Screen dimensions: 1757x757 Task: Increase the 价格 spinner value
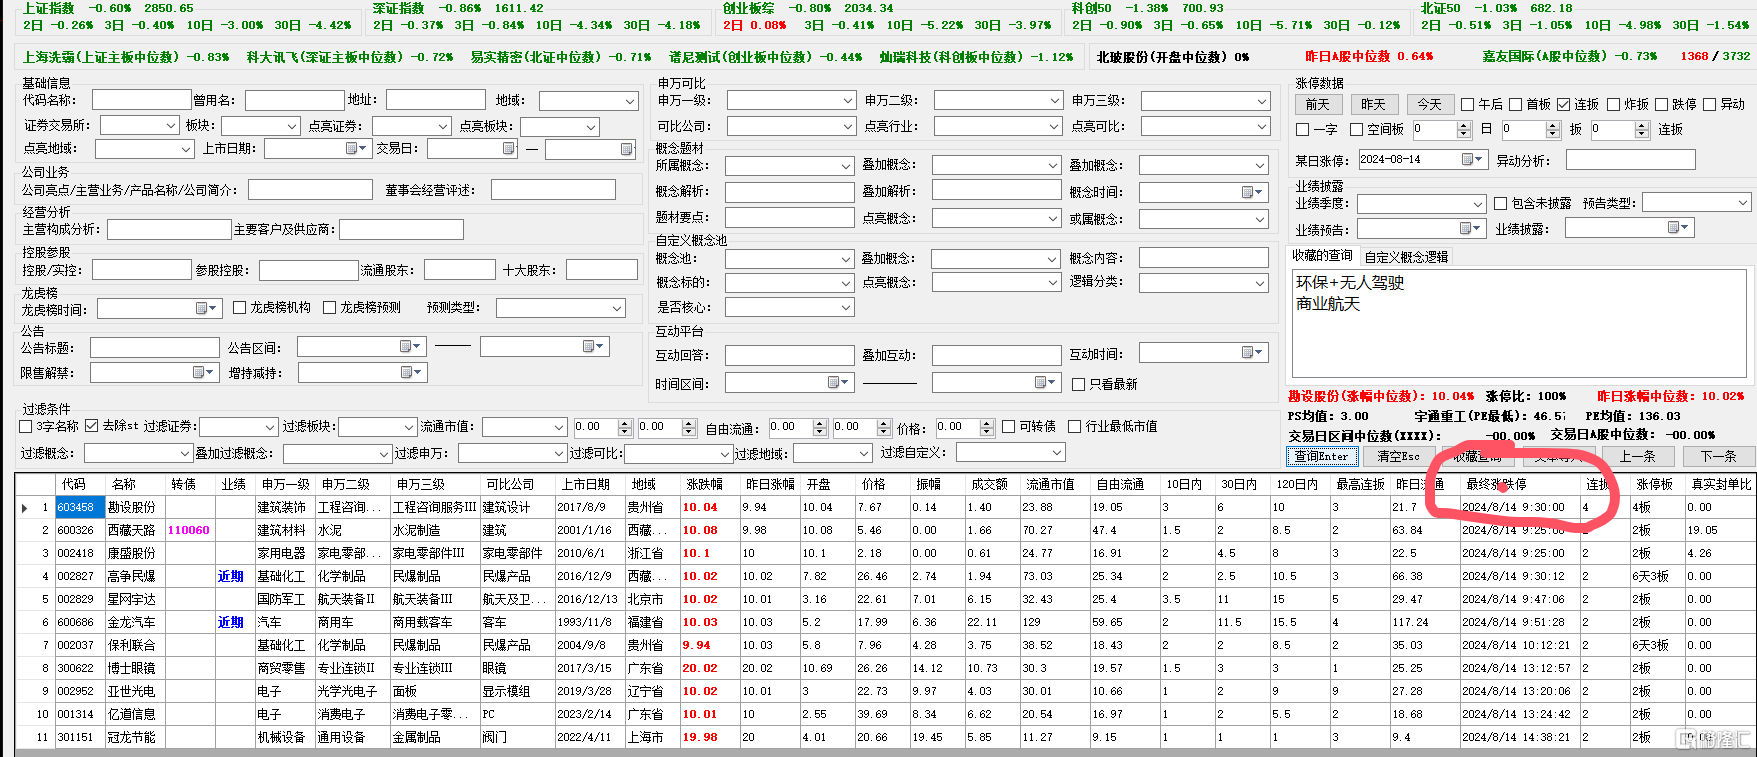[987, 423]
